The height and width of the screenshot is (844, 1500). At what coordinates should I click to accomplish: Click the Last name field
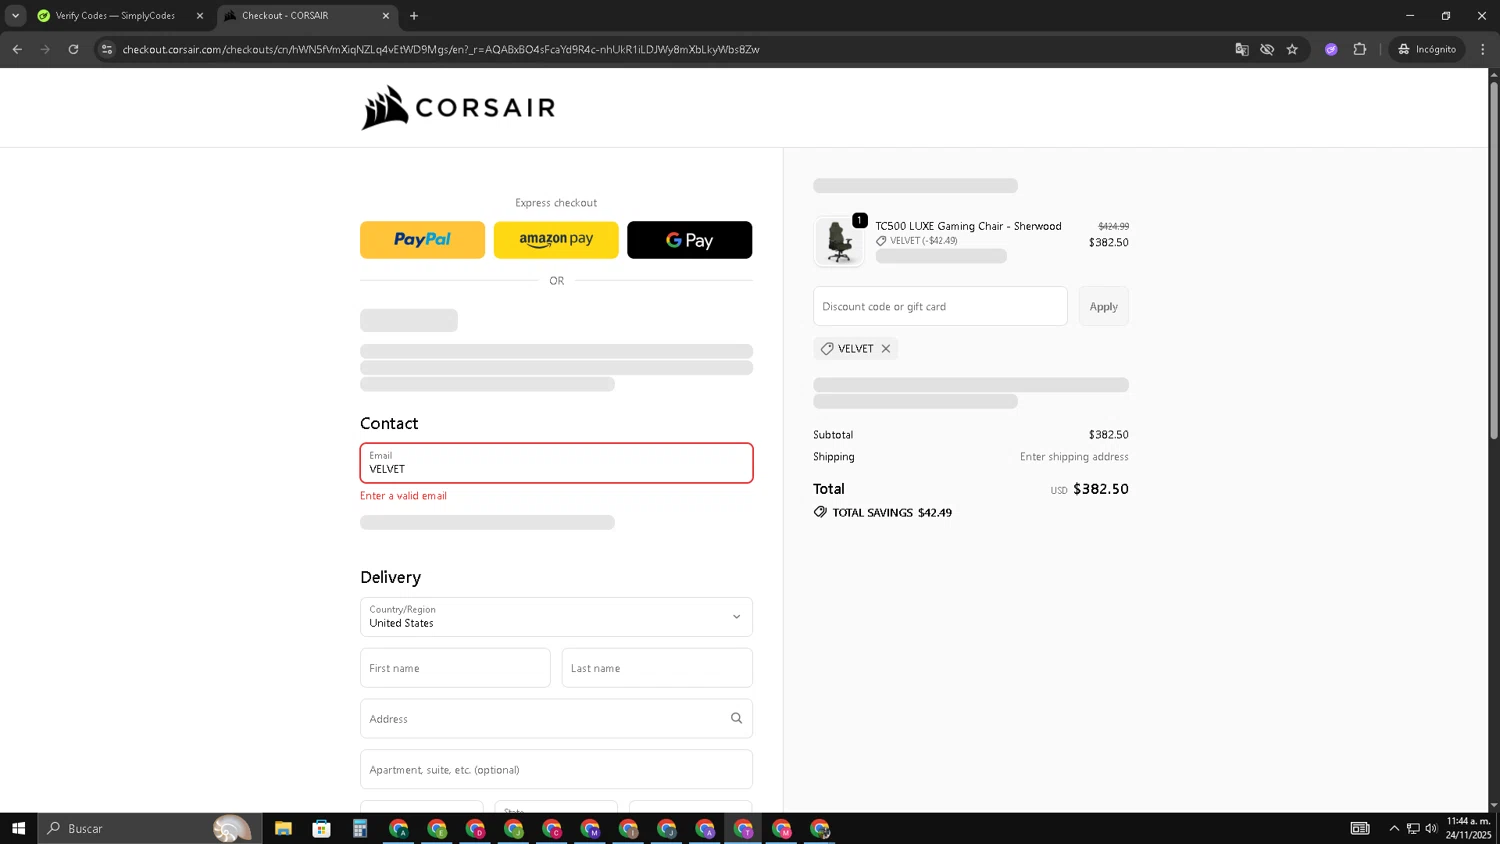click(x=657, y=668)
